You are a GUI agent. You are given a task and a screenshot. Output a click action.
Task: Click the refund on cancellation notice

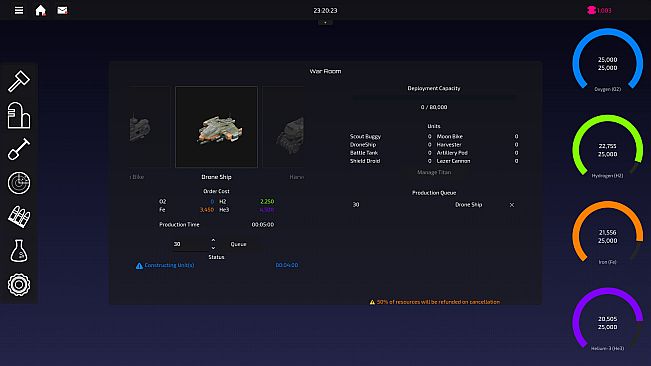438,302
